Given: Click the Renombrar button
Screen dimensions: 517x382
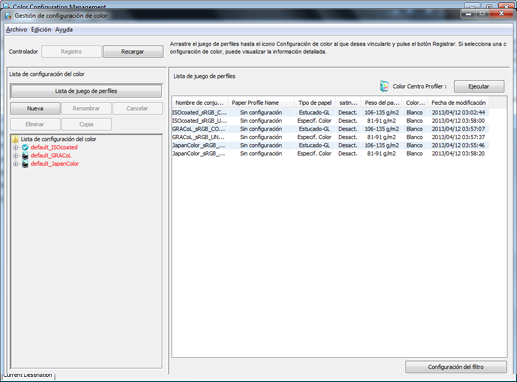Looking at the screenshot, I should [x=86, y=108].
